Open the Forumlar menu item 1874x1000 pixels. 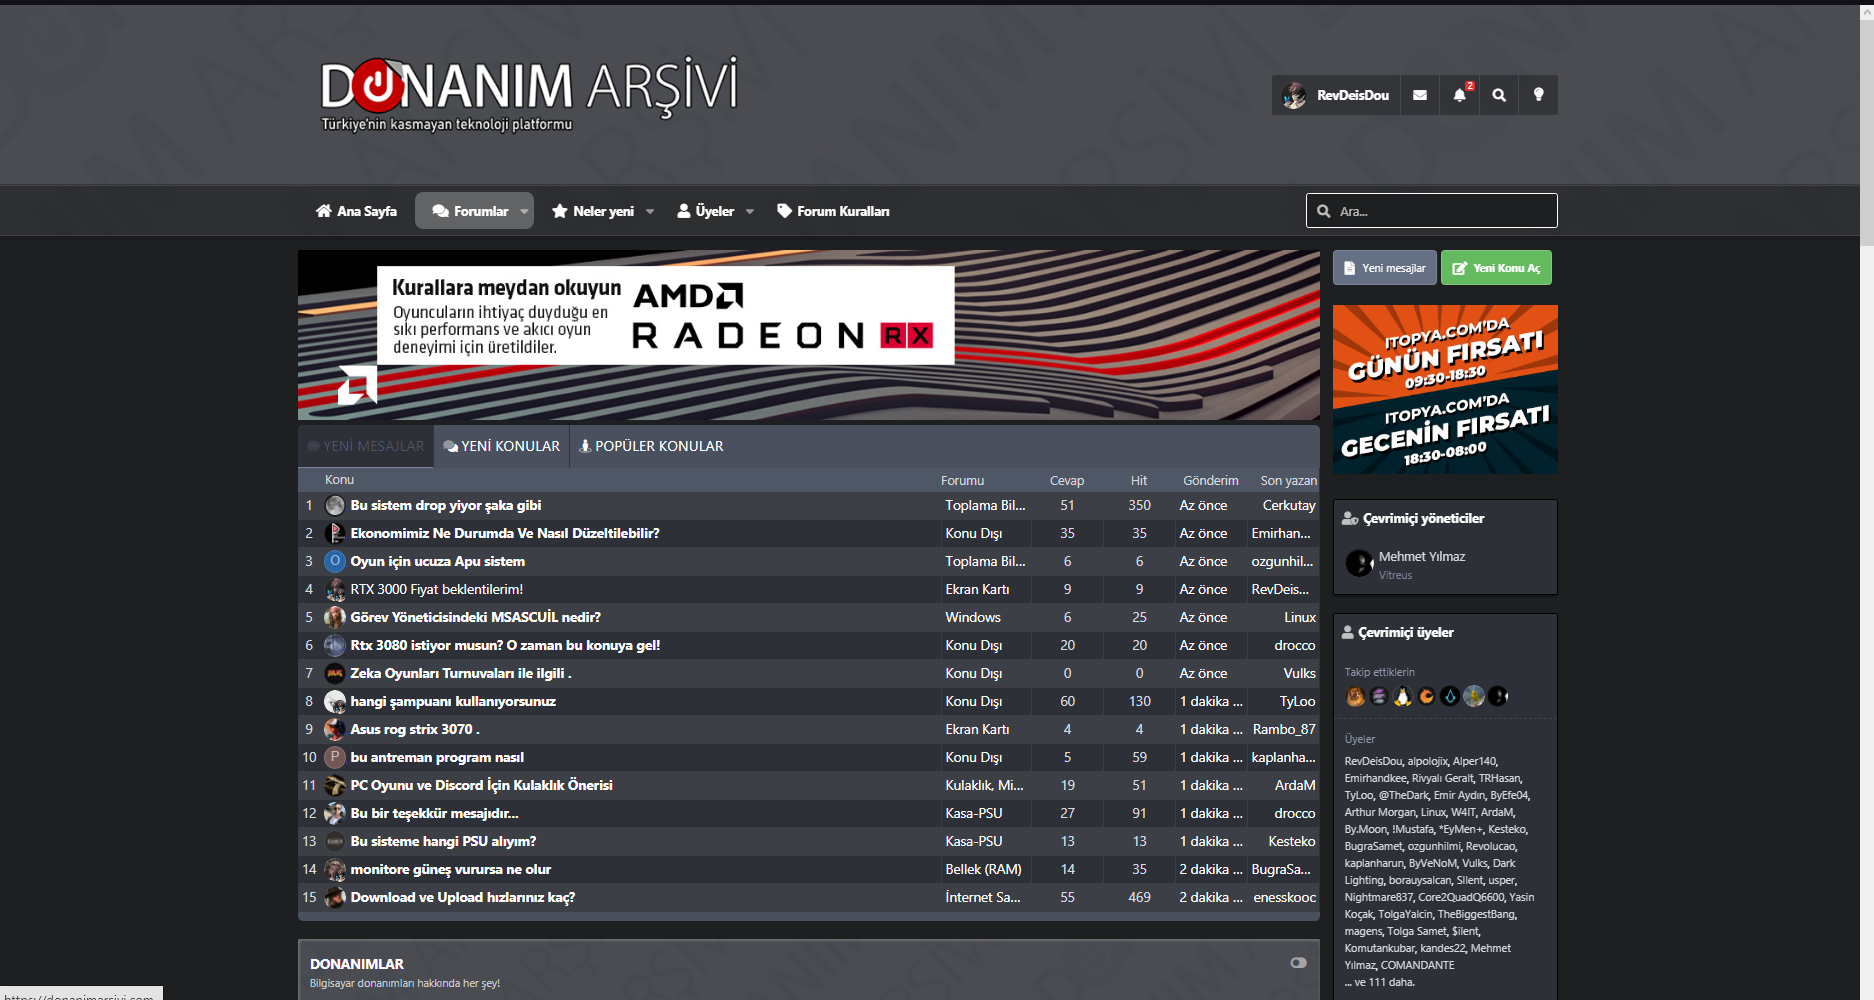point(470,211)
